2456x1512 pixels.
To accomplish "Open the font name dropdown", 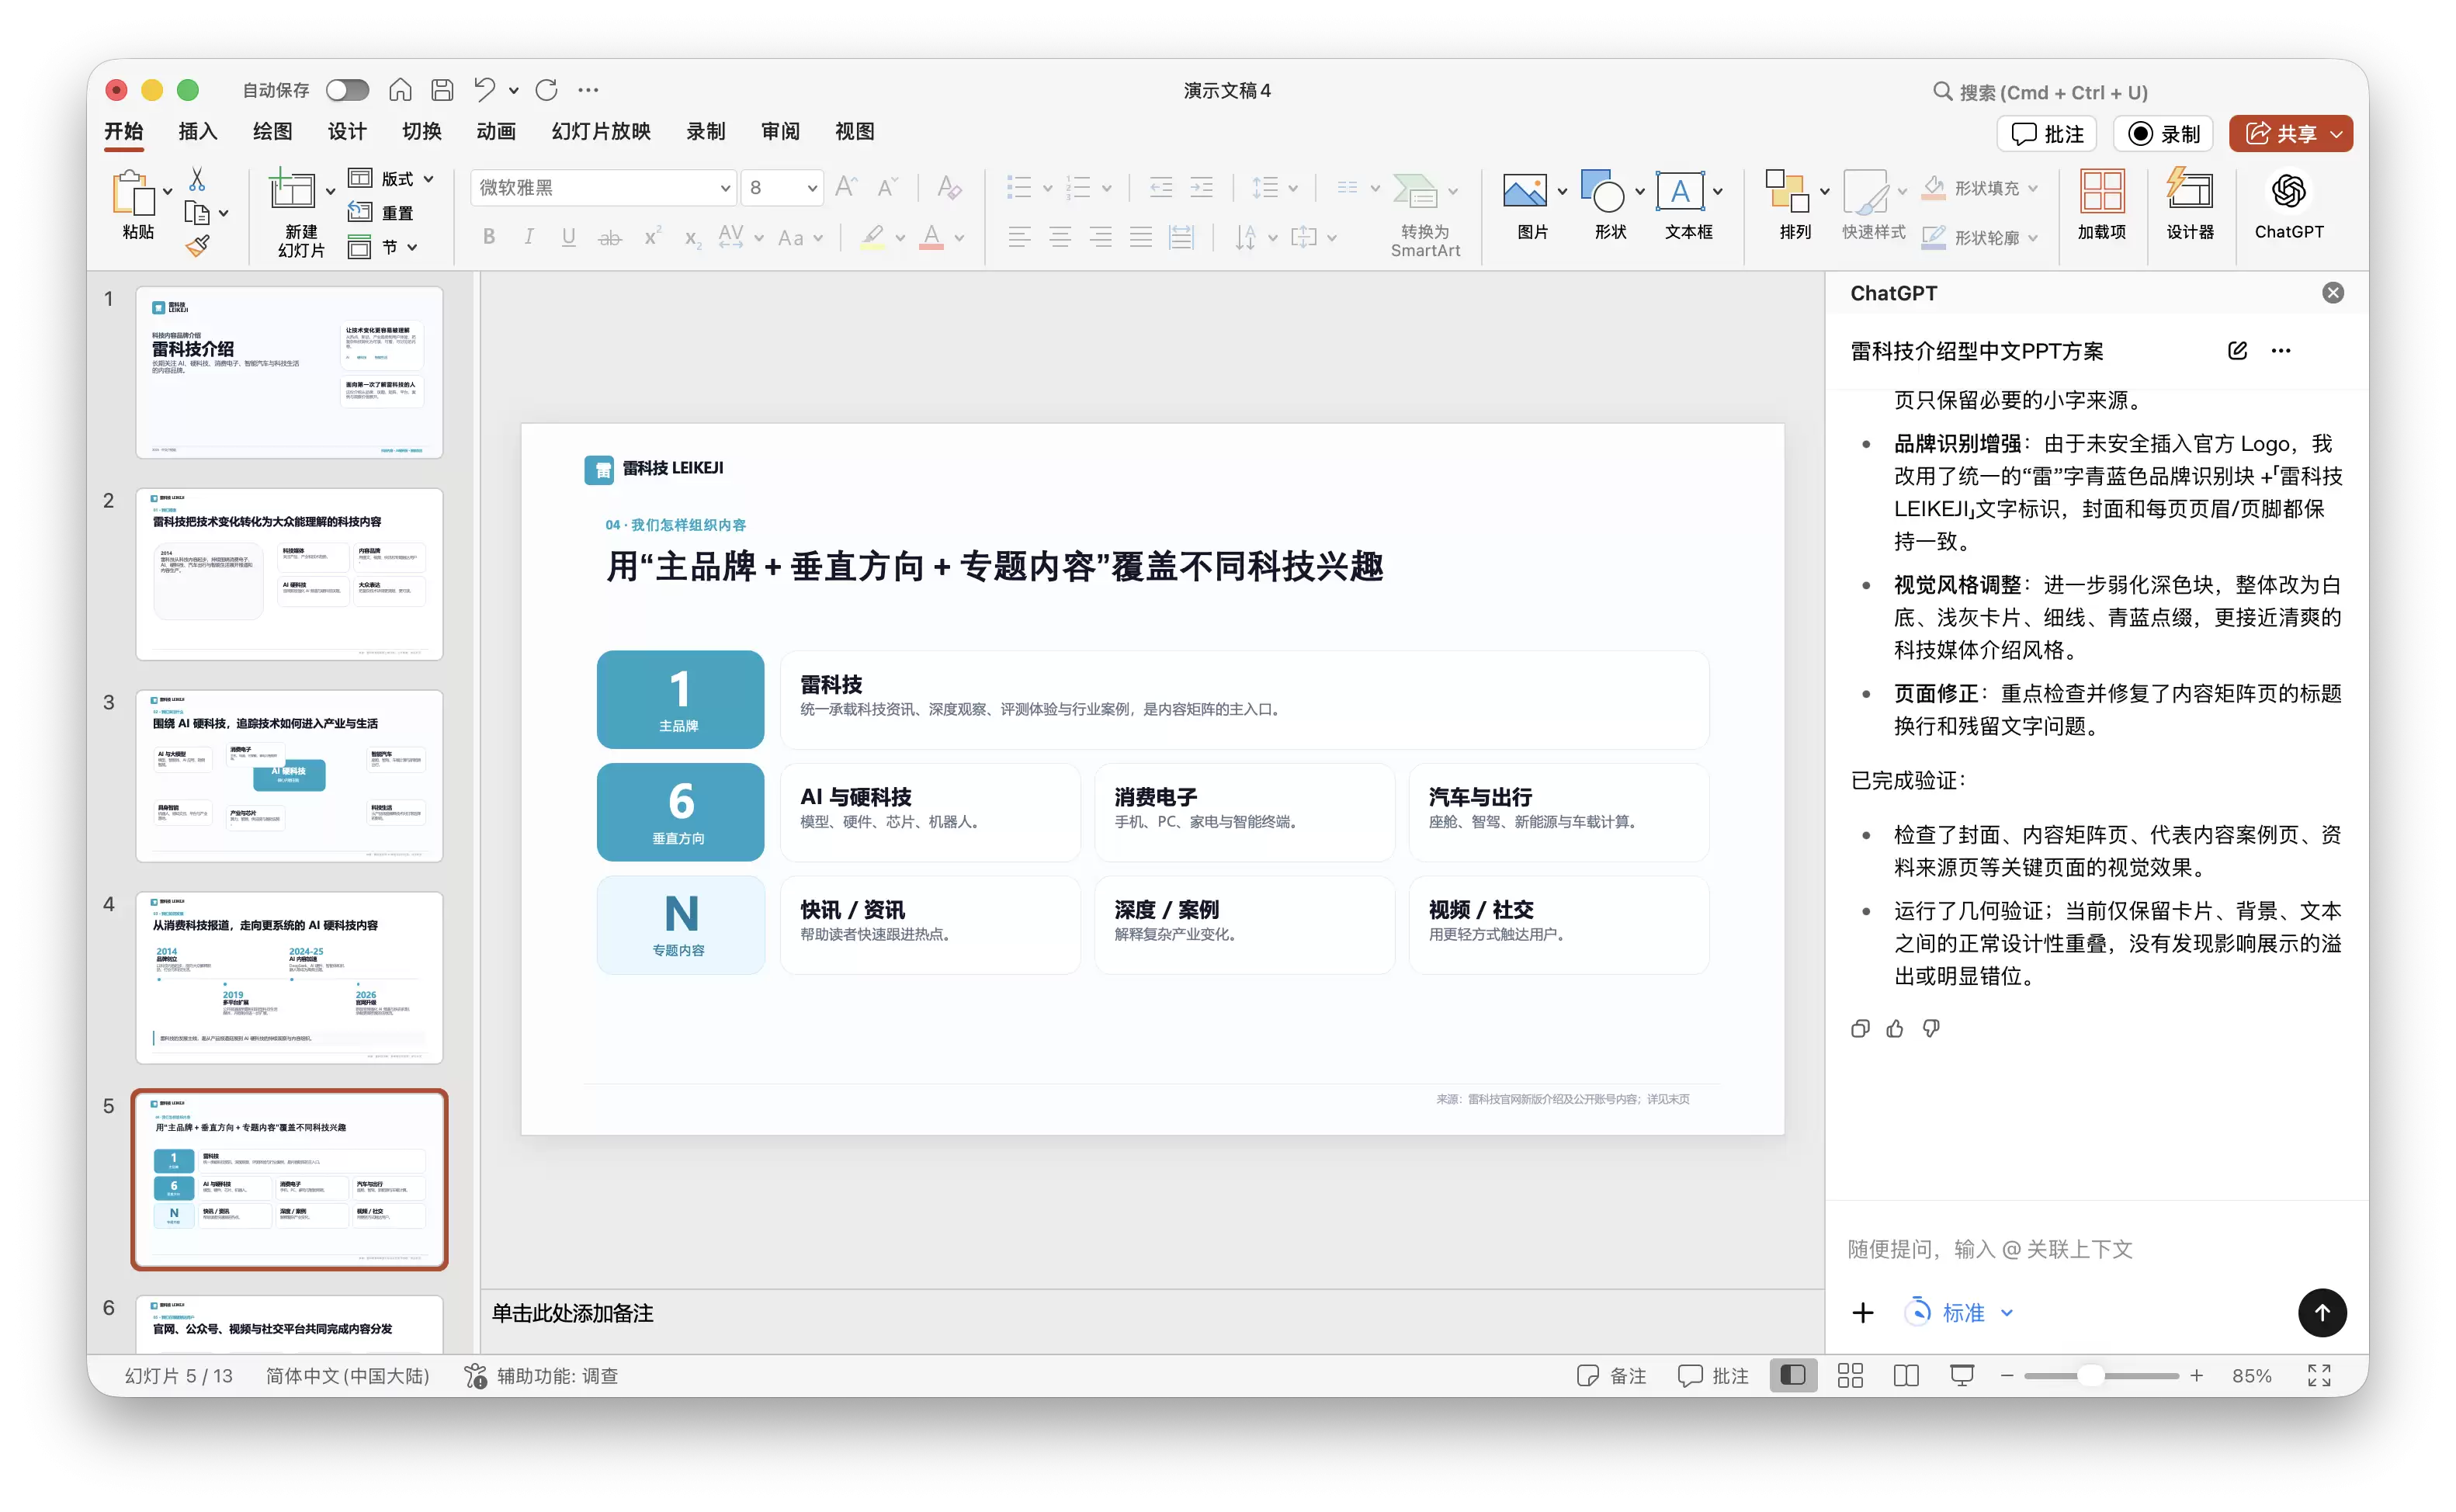I will pos(725,188).
